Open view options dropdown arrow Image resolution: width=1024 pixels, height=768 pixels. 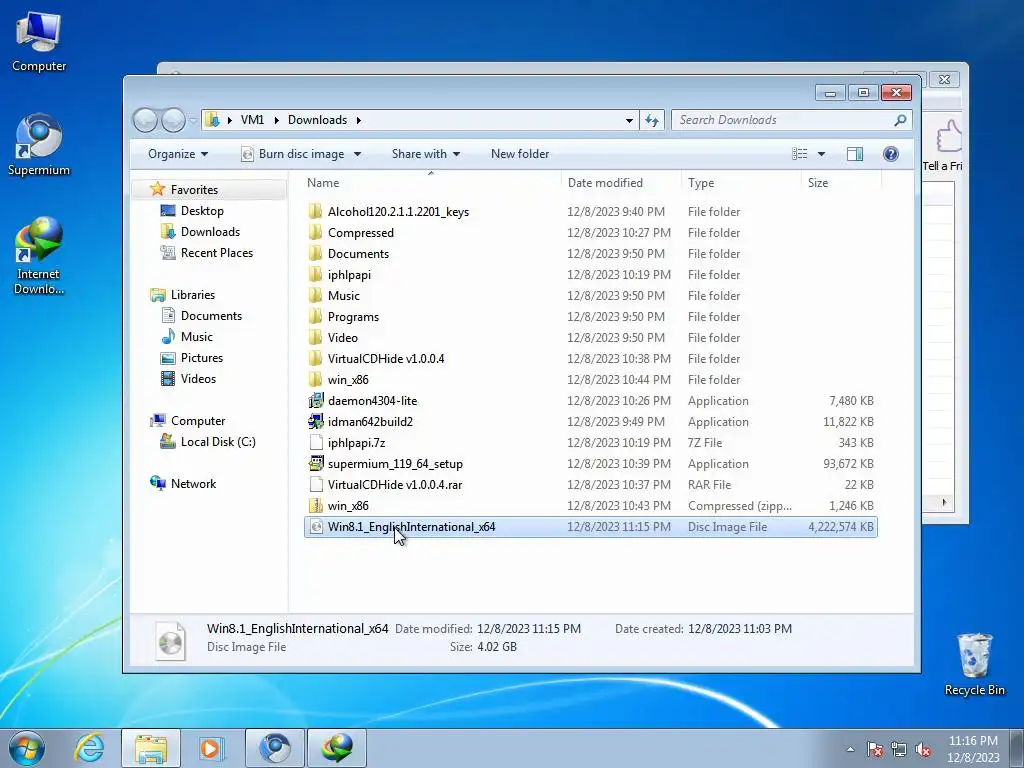pos(821,154)
